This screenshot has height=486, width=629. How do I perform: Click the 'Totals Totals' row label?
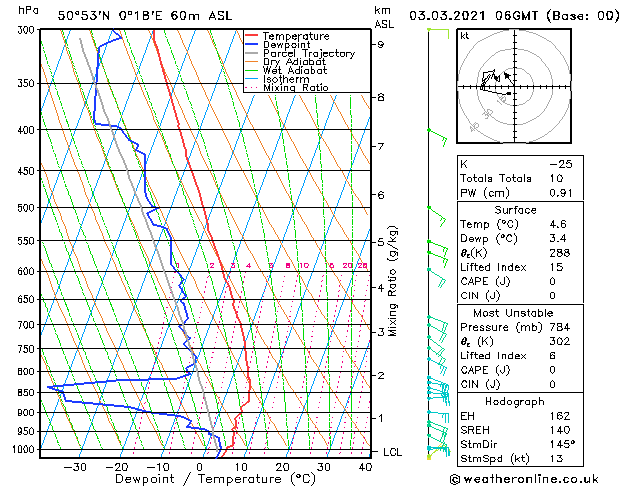(495, 178)
